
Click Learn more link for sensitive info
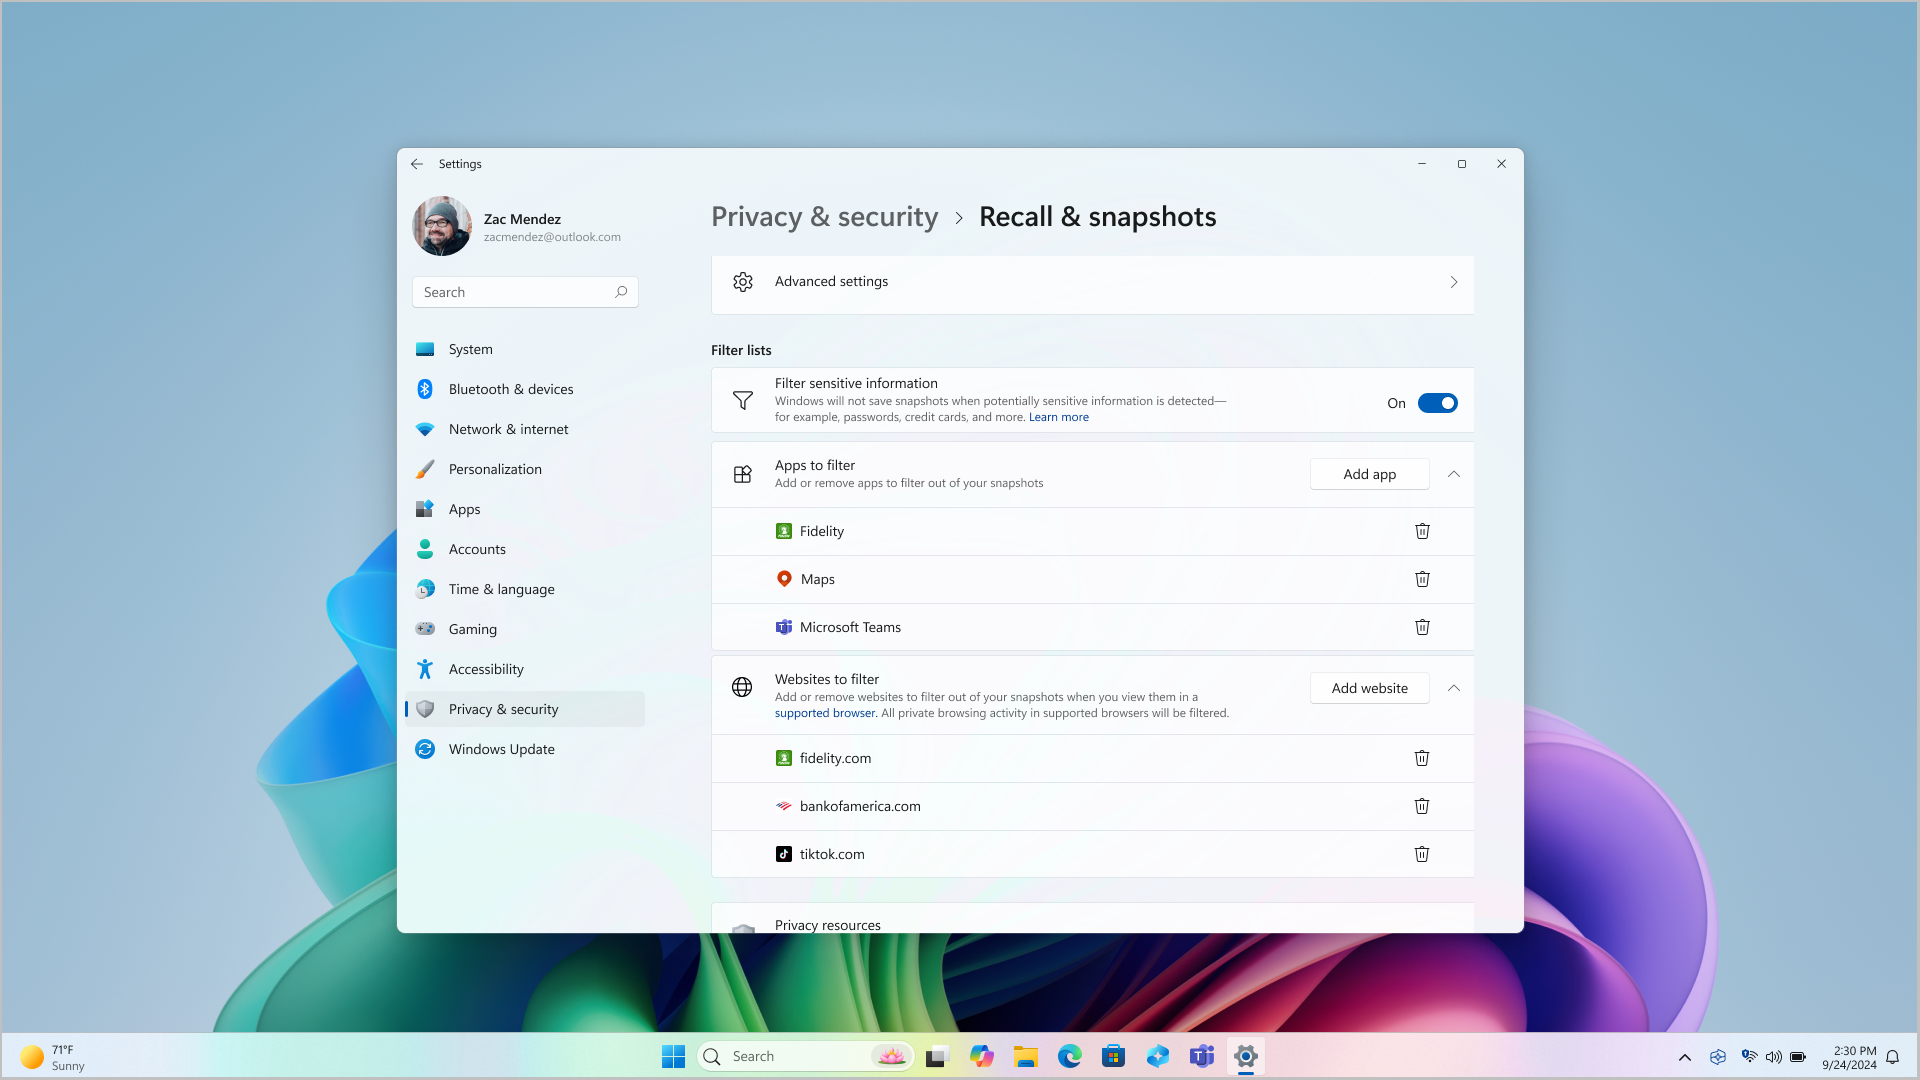pyautogui.click(x=1058, y=417)
